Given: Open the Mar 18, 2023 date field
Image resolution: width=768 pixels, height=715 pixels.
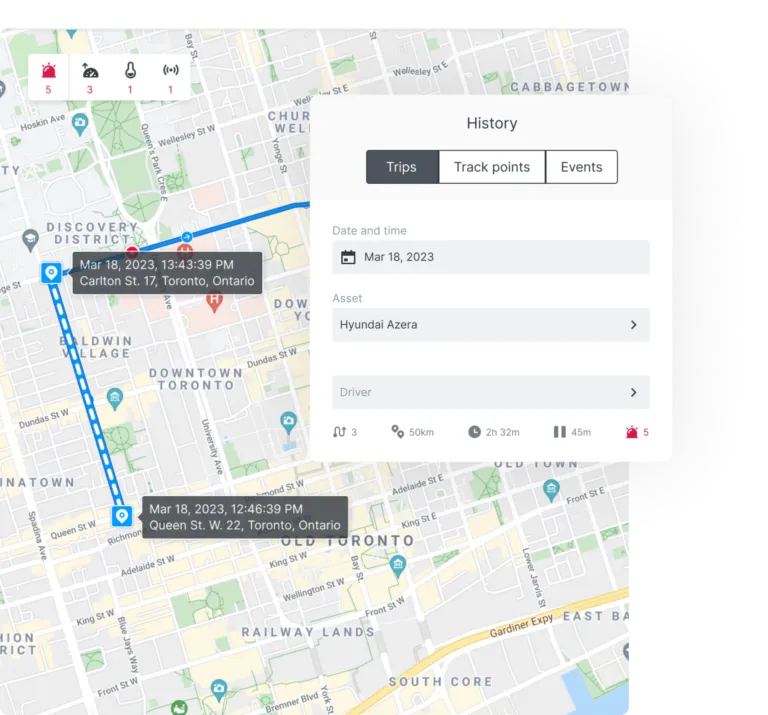Looking at the screenshot, I should [x=491, y=257].
